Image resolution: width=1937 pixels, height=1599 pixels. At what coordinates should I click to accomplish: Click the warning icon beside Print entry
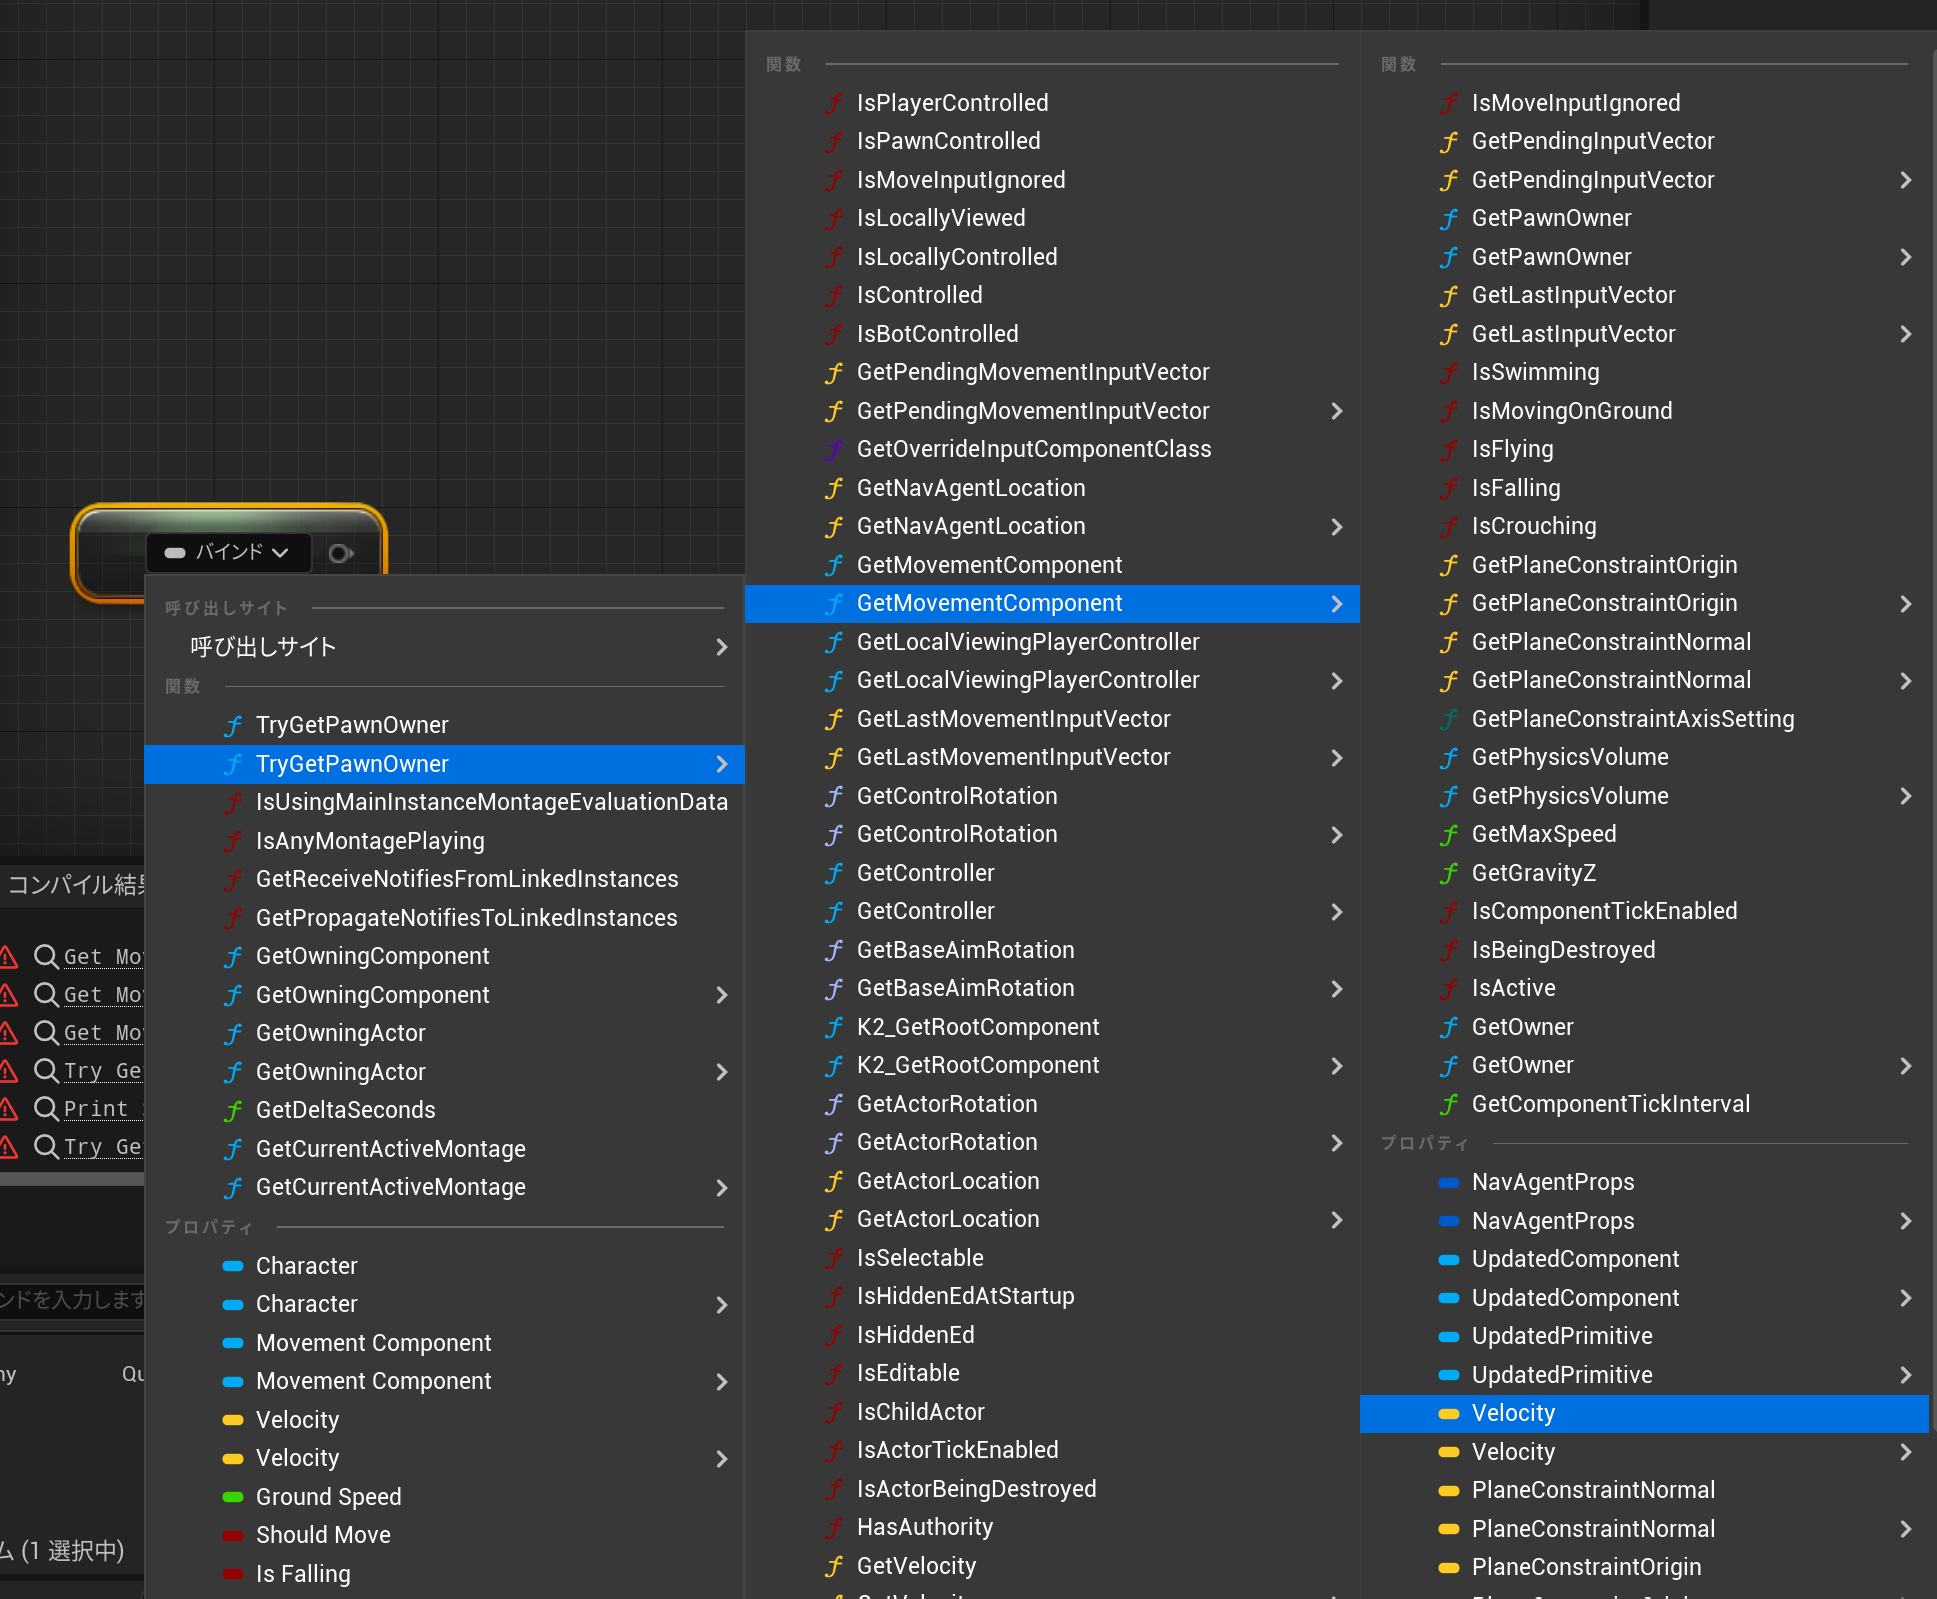point(9,1108)
